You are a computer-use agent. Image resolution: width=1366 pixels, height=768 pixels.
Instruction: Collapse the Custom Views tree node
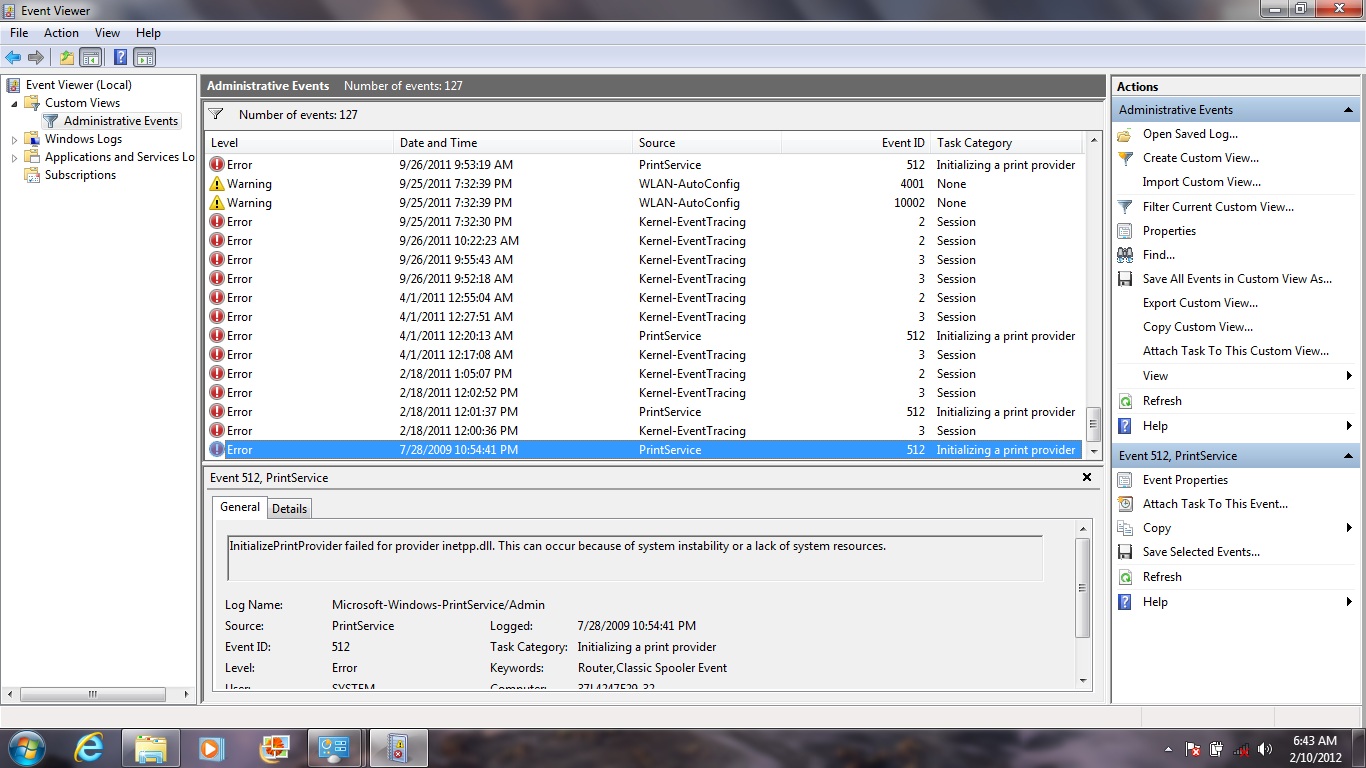(14, 103)
